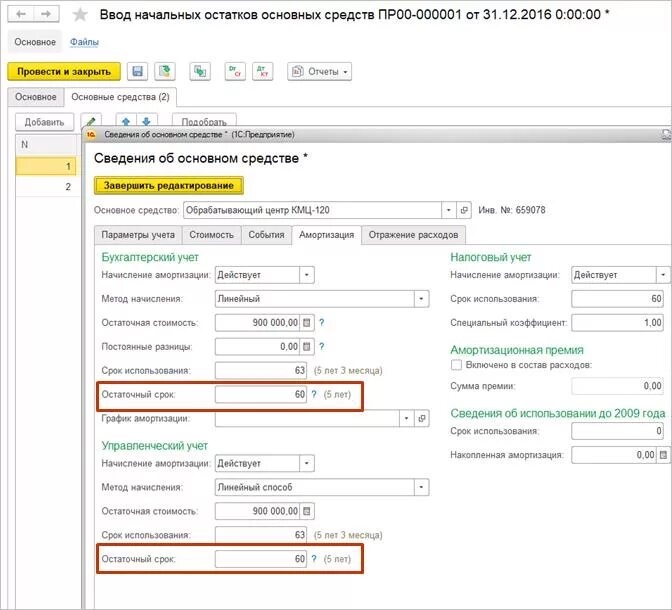This screenshot has width=672, height=610.
Task: Click the post document icon in toolbar
Action: [165, 71]
